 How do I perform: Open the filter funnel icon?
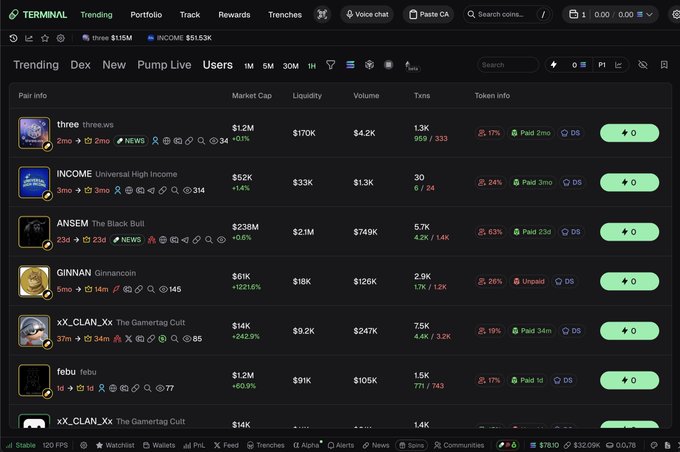[x=330, y=65]
